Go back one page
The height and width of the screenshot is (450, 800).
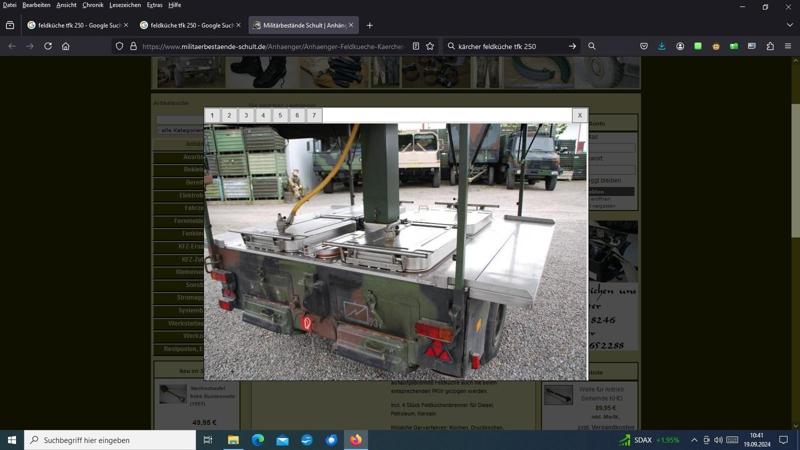12,46
